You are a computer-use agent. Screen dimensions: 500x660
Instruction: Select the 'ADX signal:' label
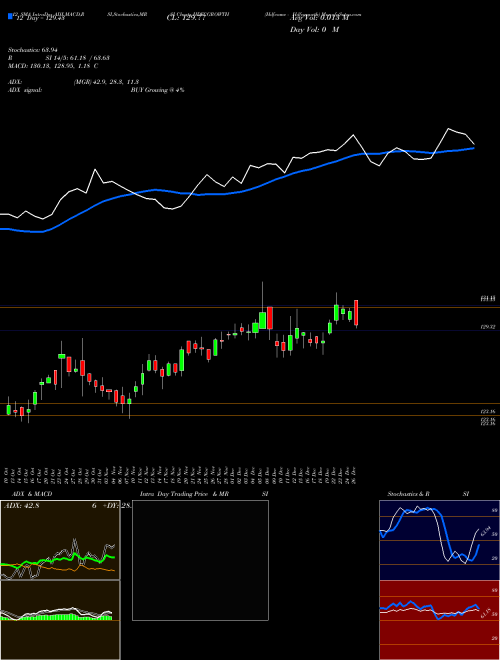tap(25, 90)
